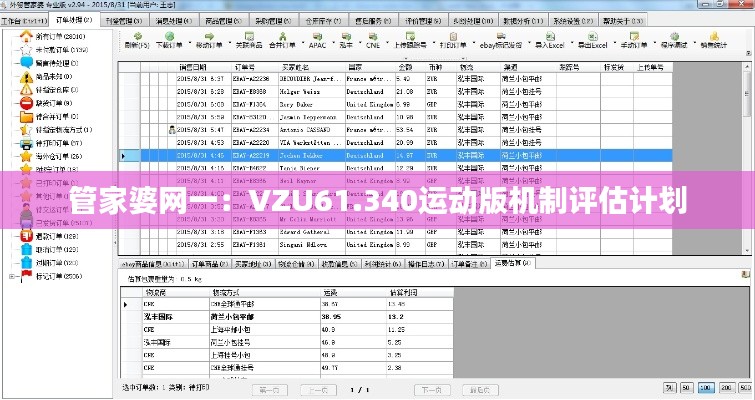The height and width of the screenshot is (400, 755).
Task: Click the ebay mark-shipped truck icon
Action: click(x=501, y=36)
